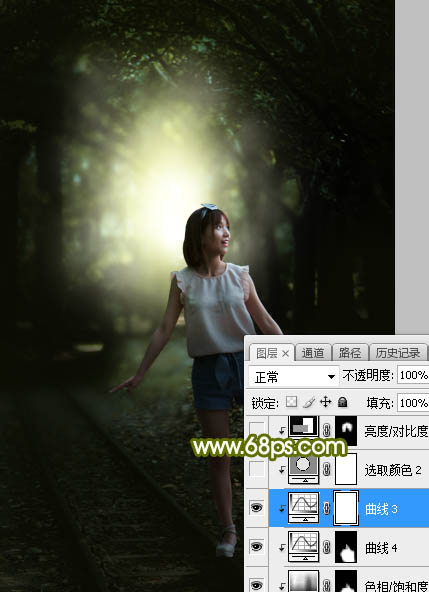Show the 选取颜色 2 layer
Screen dimensions: 429x592
257,469
